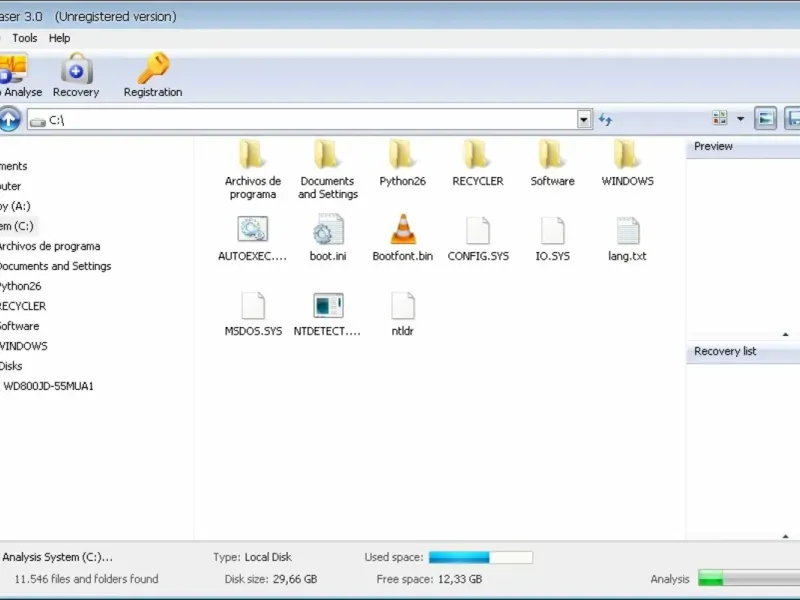Toggle the preview pane button

click(765, 118)
